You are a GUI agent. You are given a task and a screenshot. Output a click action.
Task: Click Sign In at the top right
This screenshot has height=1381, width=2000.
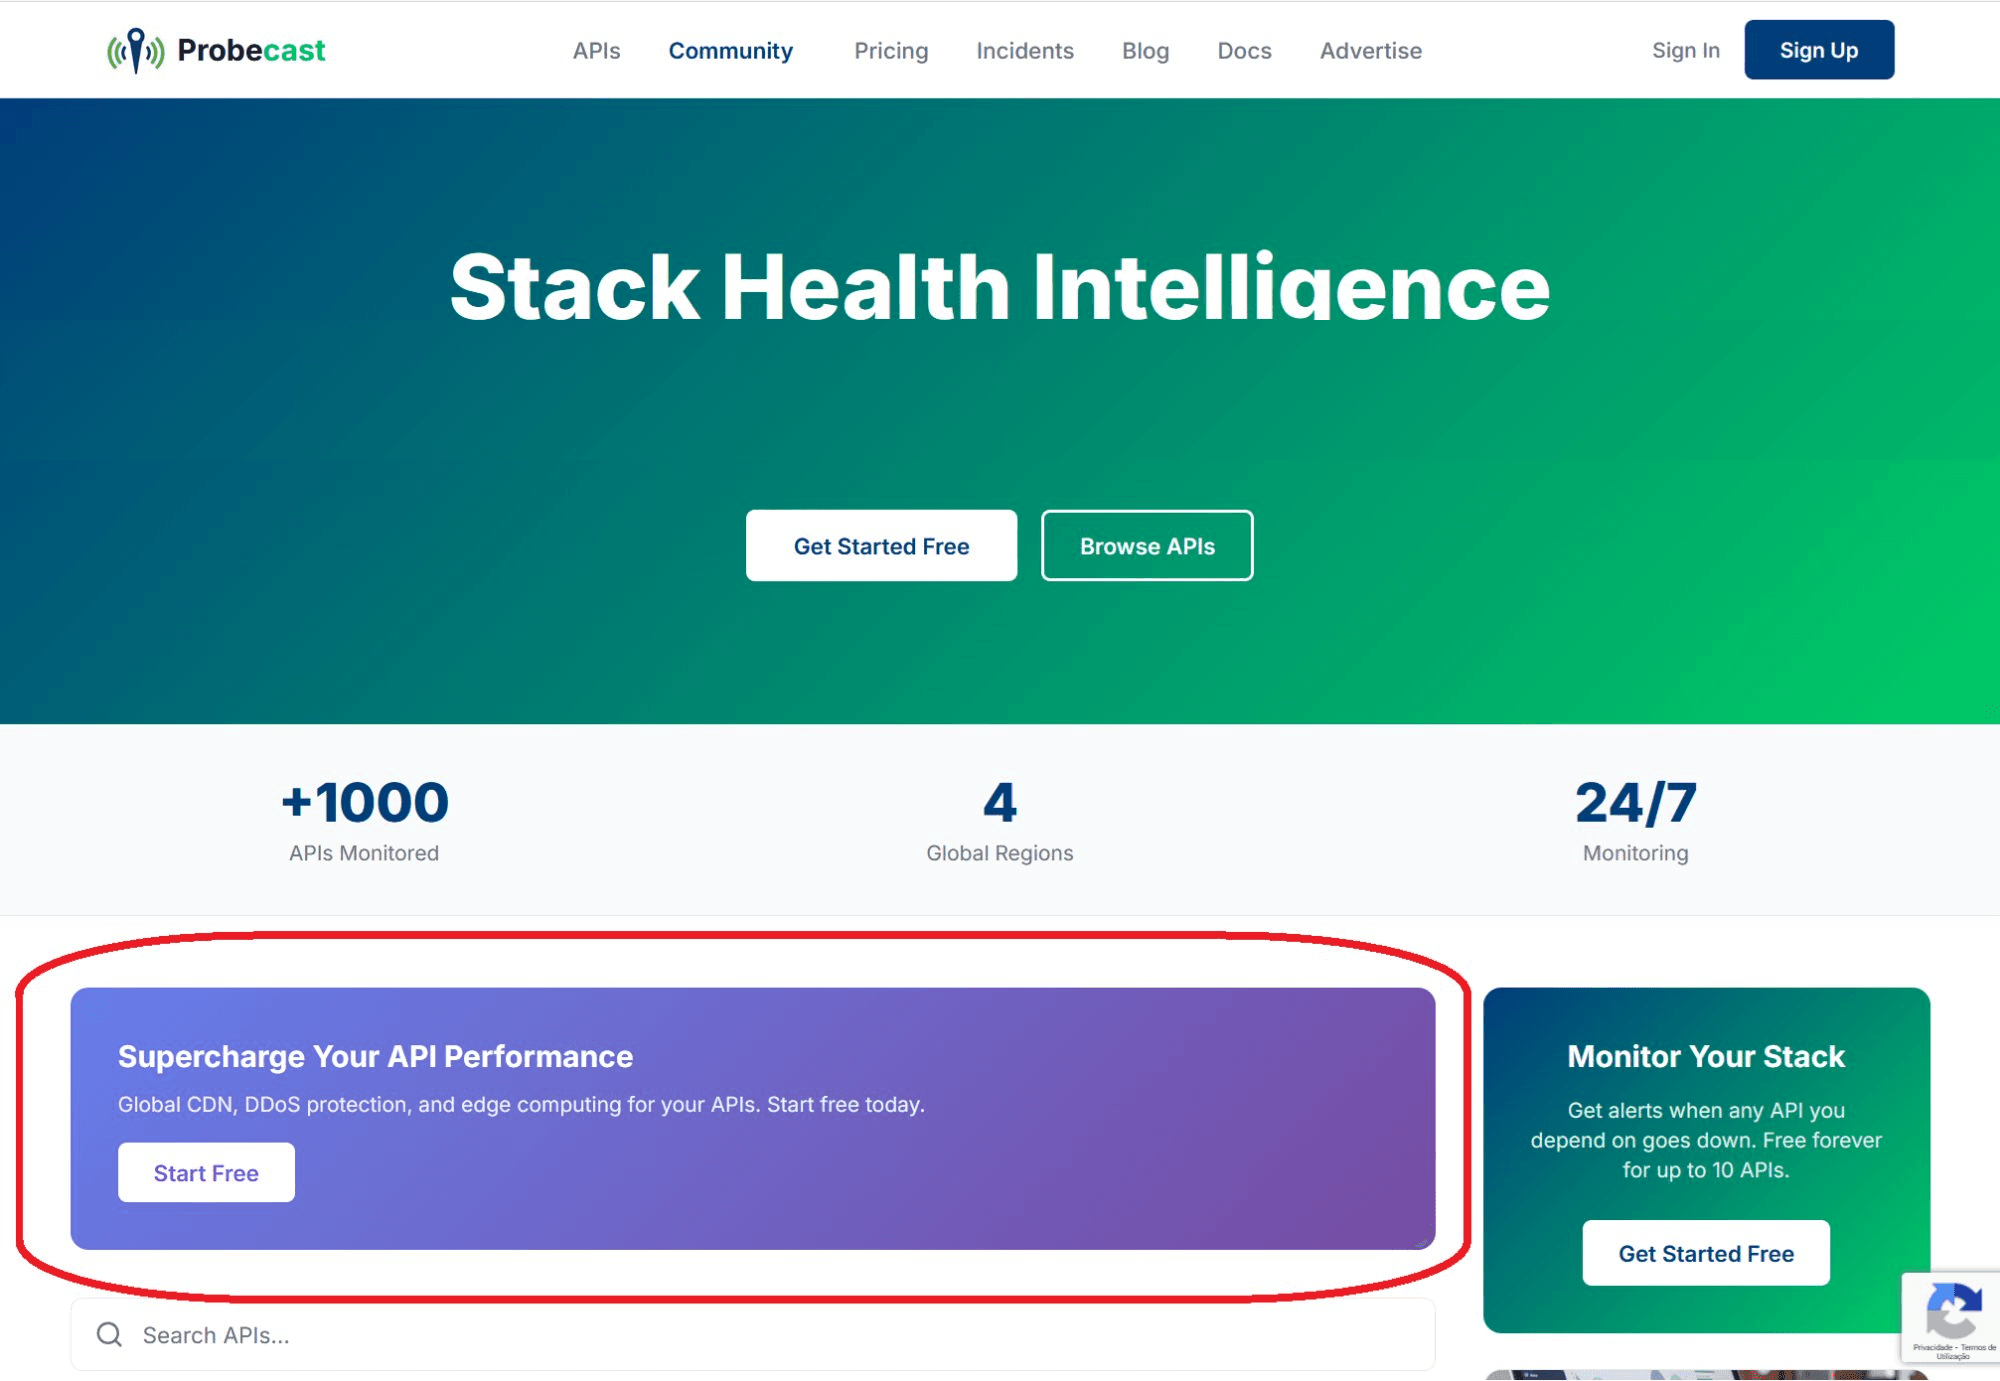(x=1685, y=50)
